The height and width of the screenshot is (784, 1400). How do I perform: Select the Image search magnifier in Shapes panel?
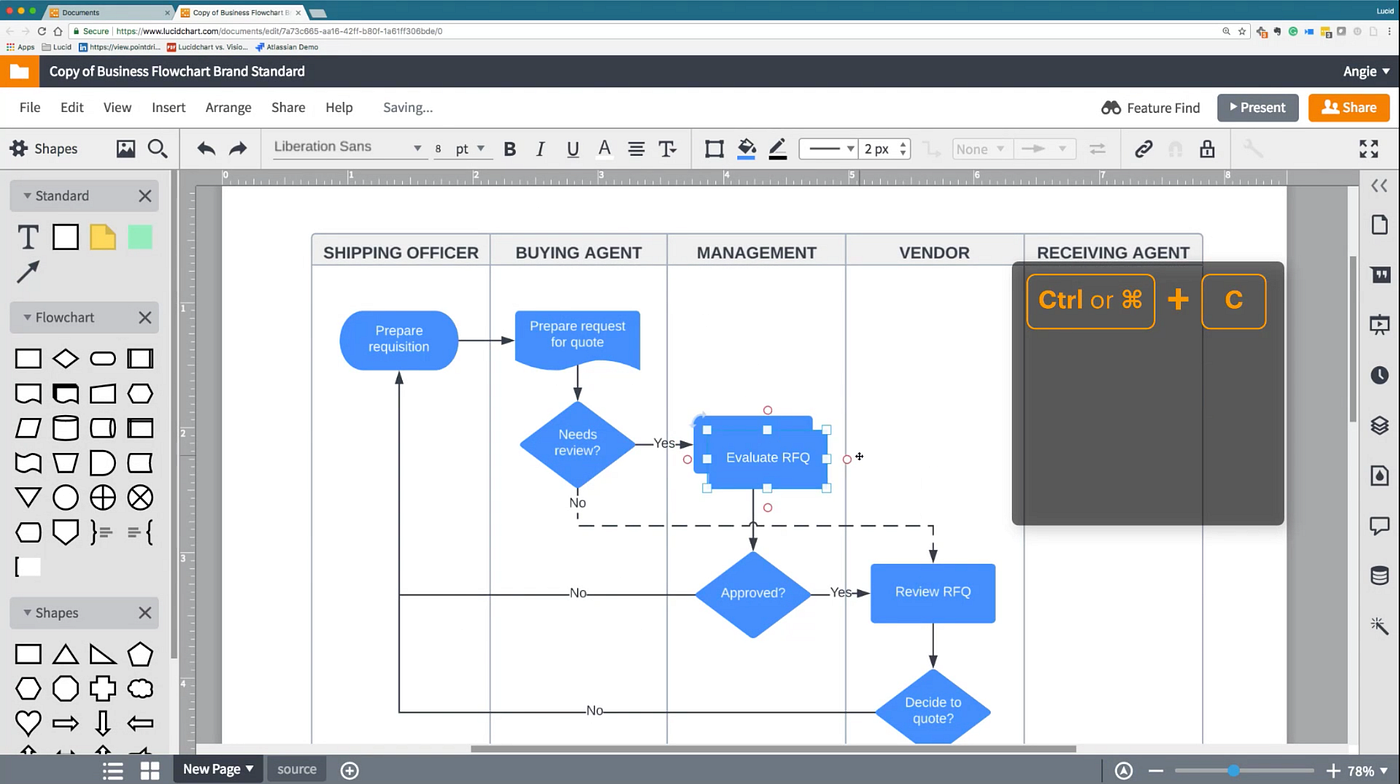click(158, 148)
